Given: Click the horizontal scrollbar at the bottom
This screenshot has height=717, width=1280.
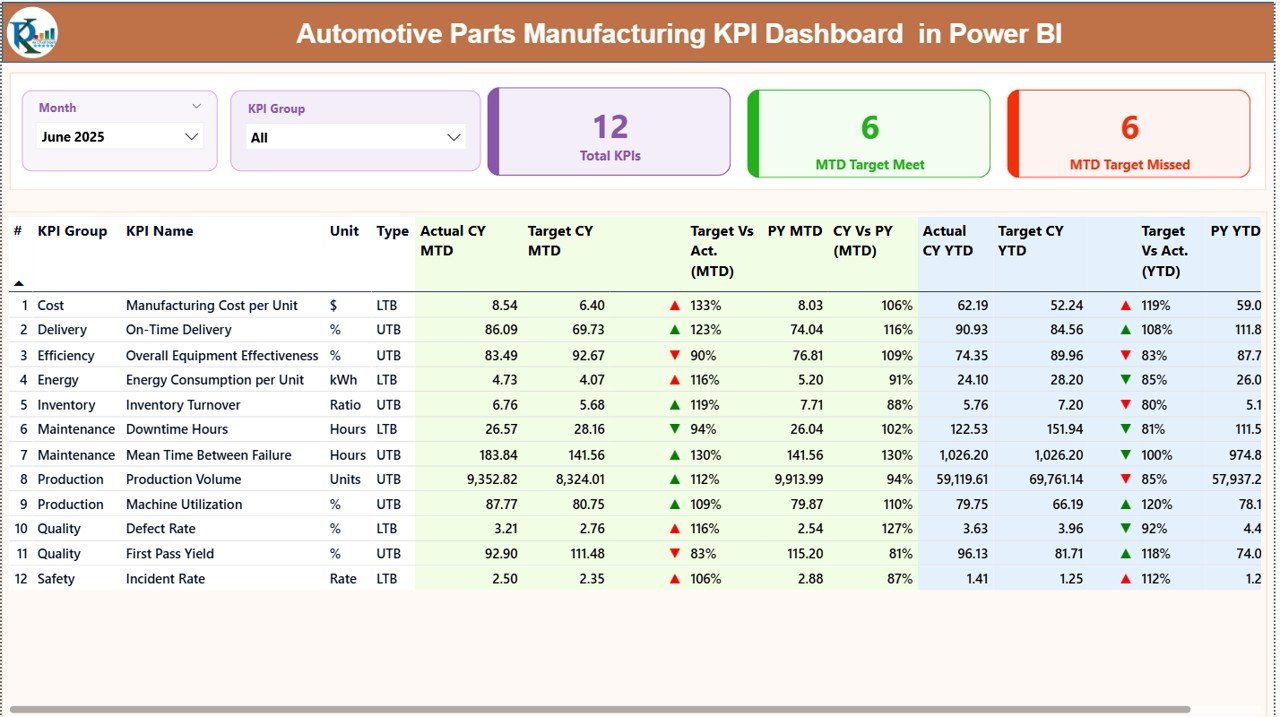Looking at the screenshot, I should point(640,709).
